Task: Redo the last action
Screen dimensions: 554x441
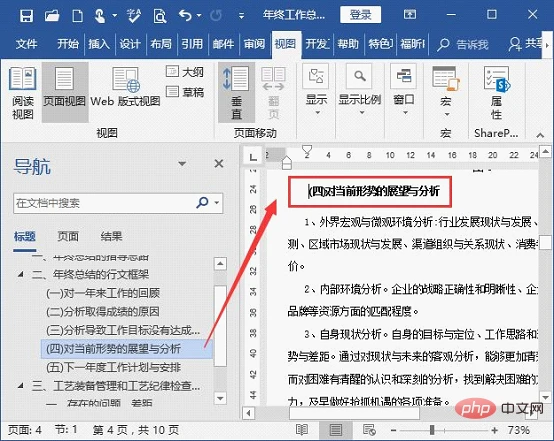Action: (x=216, y=15)
